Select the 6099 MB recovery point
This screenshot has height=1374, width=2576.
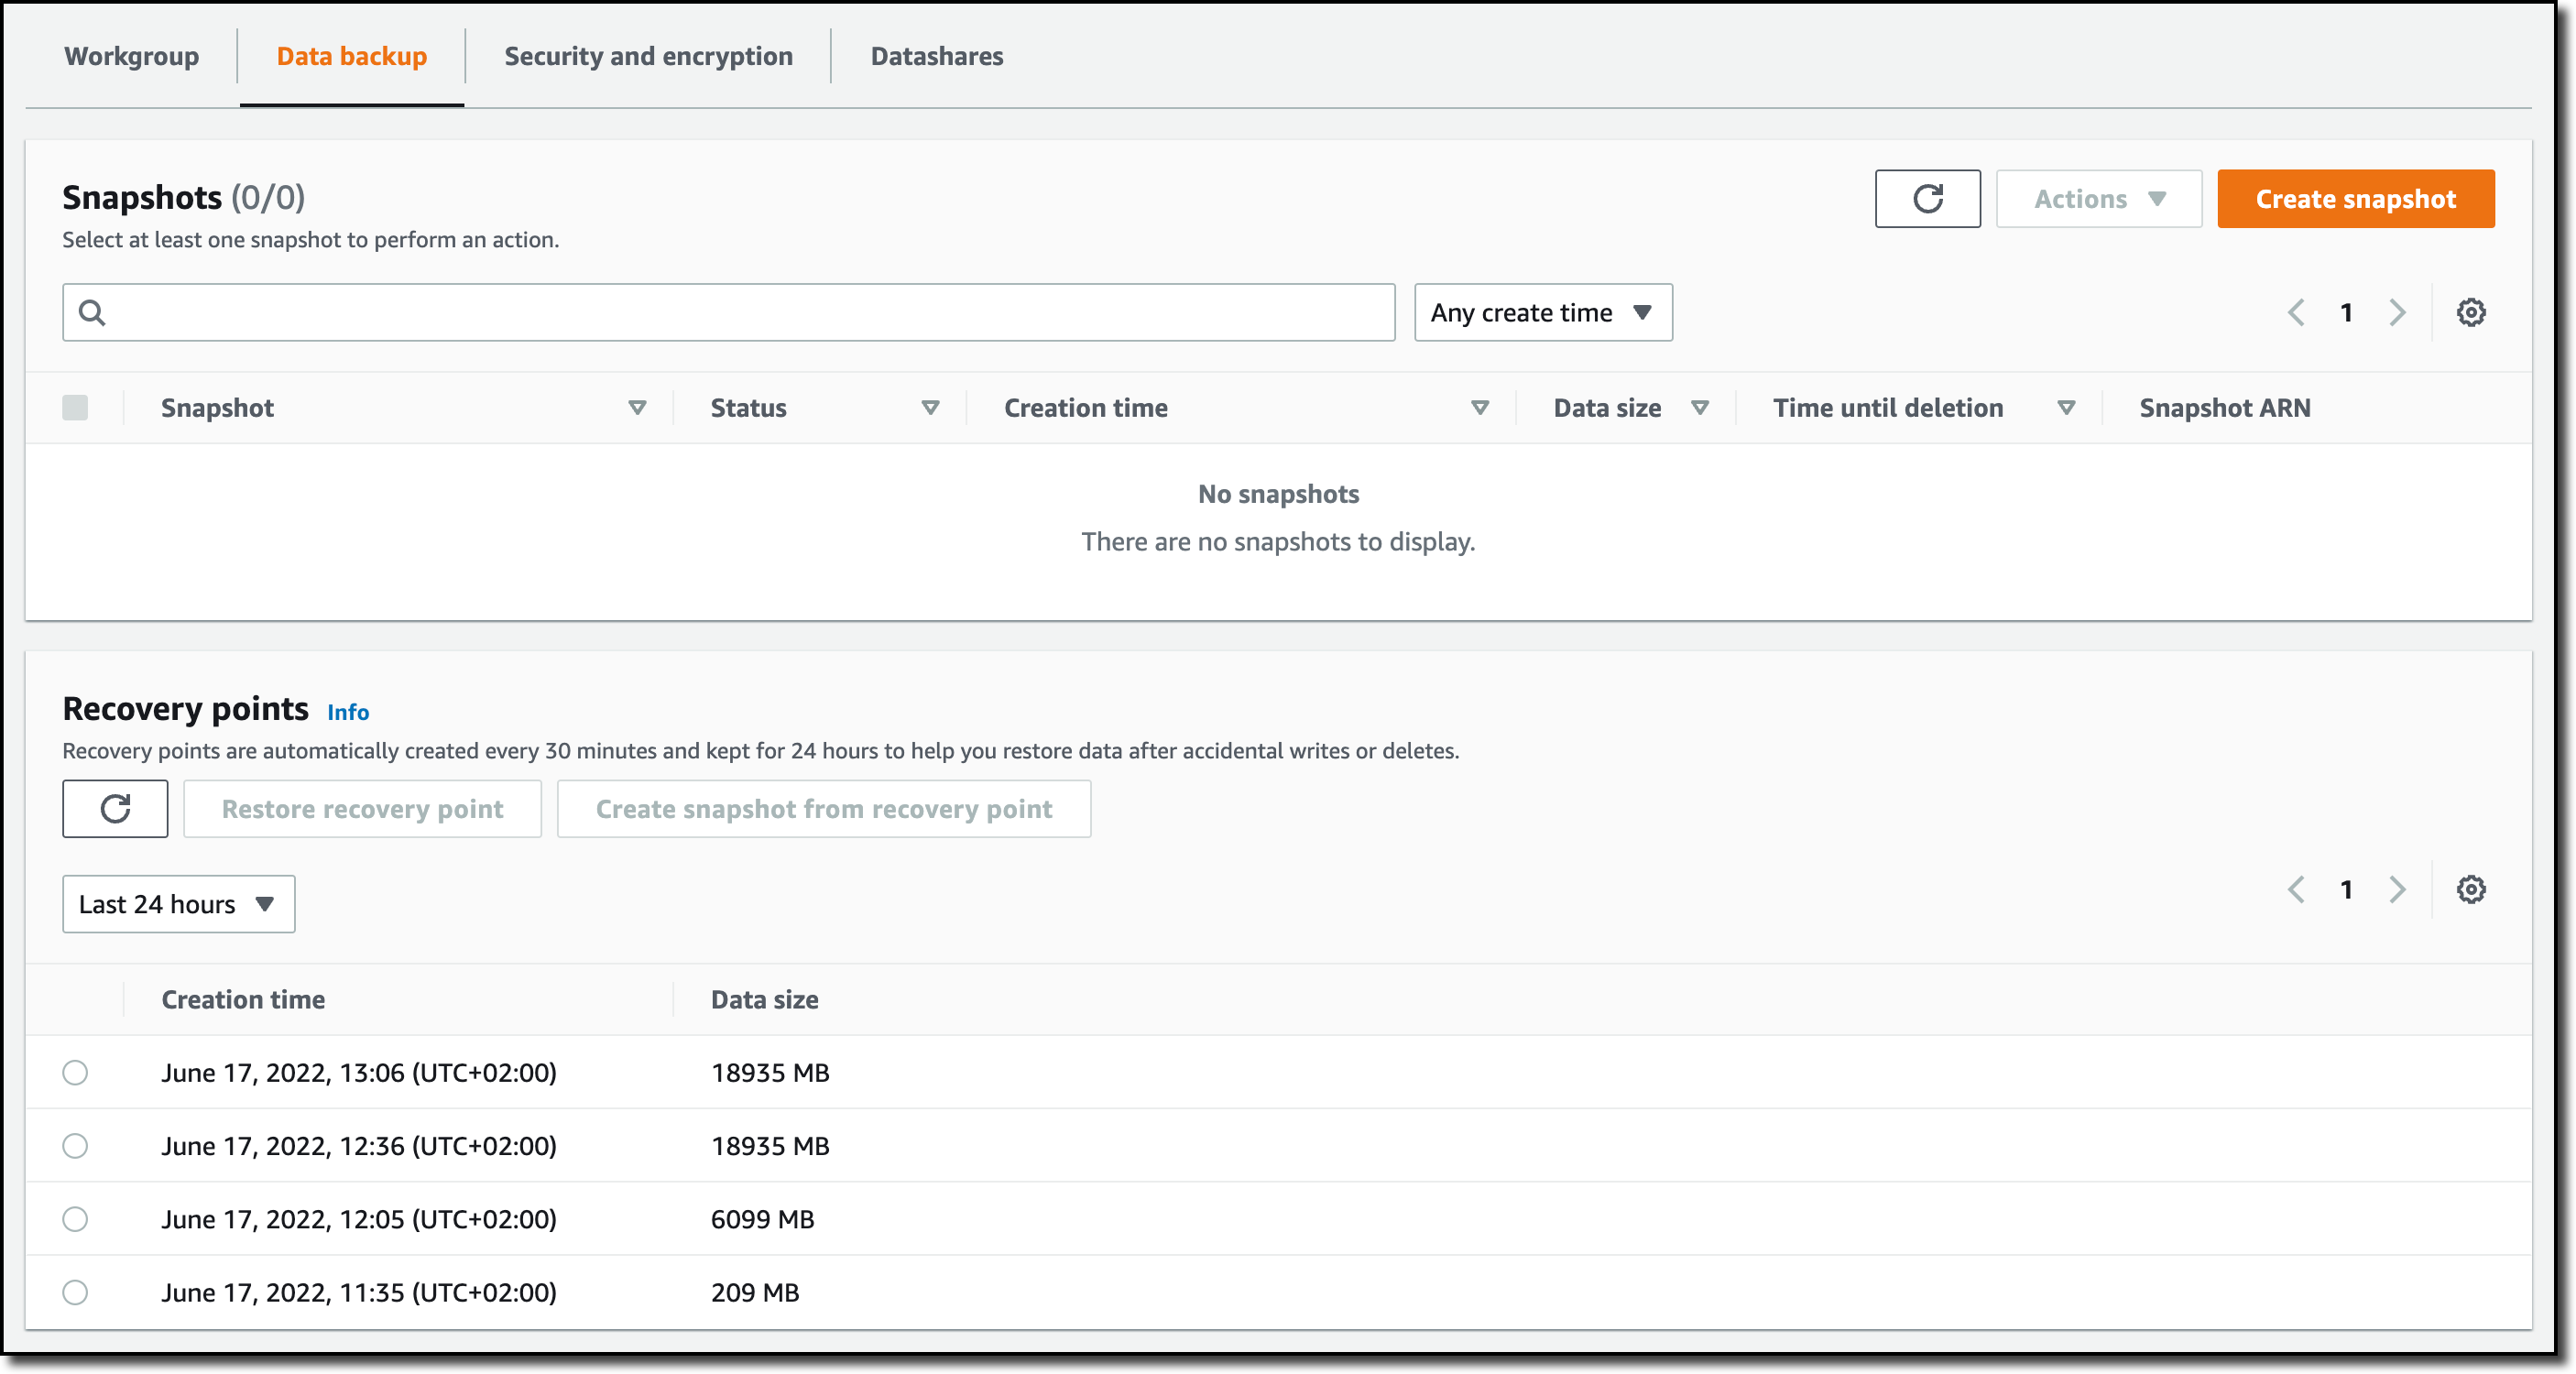click(75, 1219)
